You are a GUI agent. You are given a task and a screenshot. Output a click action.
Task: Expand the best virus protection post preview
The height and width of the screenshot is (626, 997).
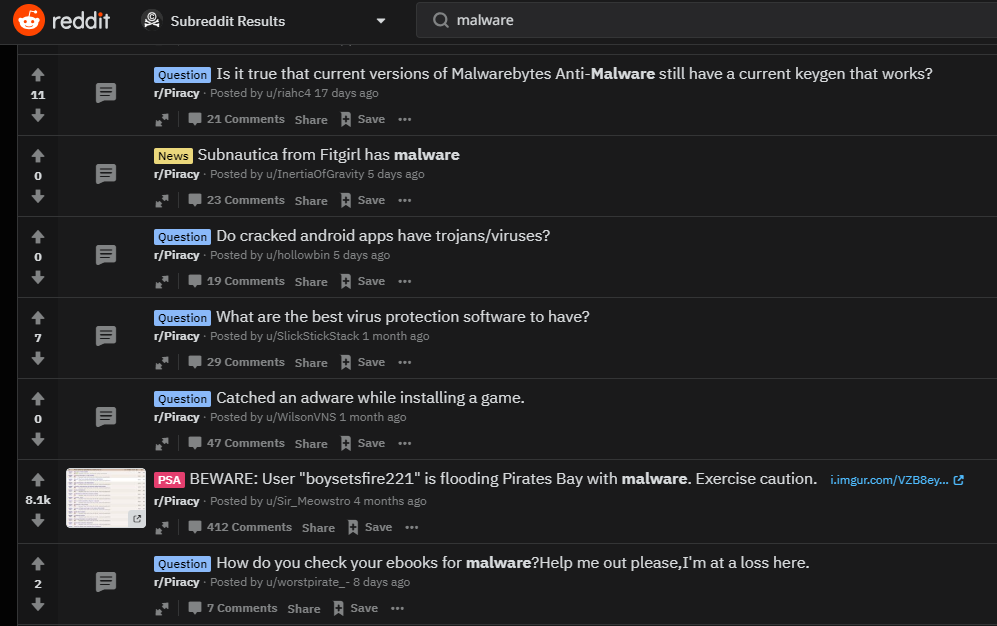click(162, 363)
